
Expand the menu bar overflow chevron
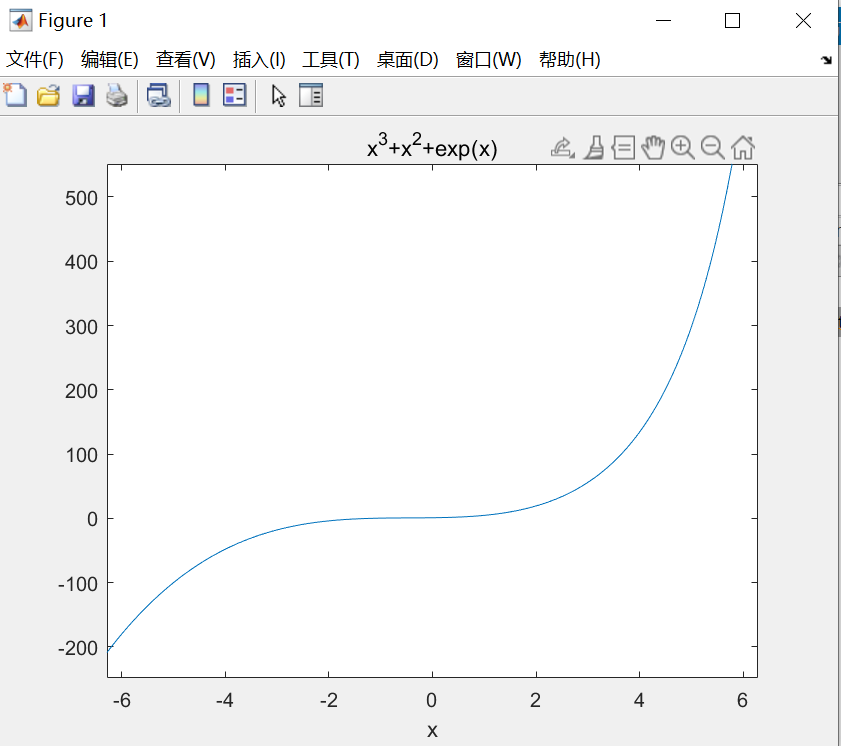(x=828, y=59)
